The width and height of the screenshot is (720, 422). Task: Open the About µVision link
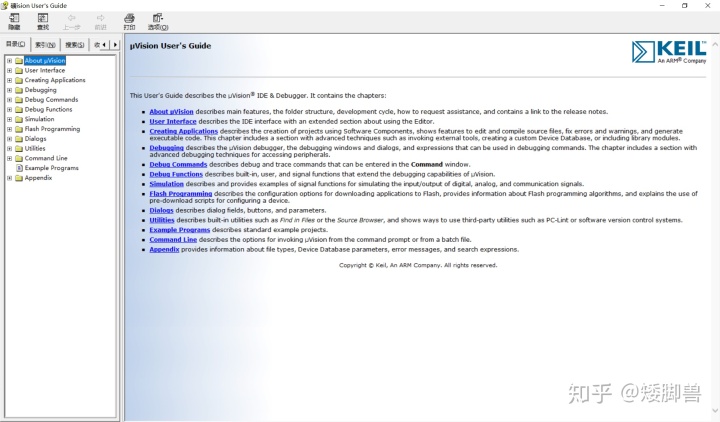click(x=171, y=112)
